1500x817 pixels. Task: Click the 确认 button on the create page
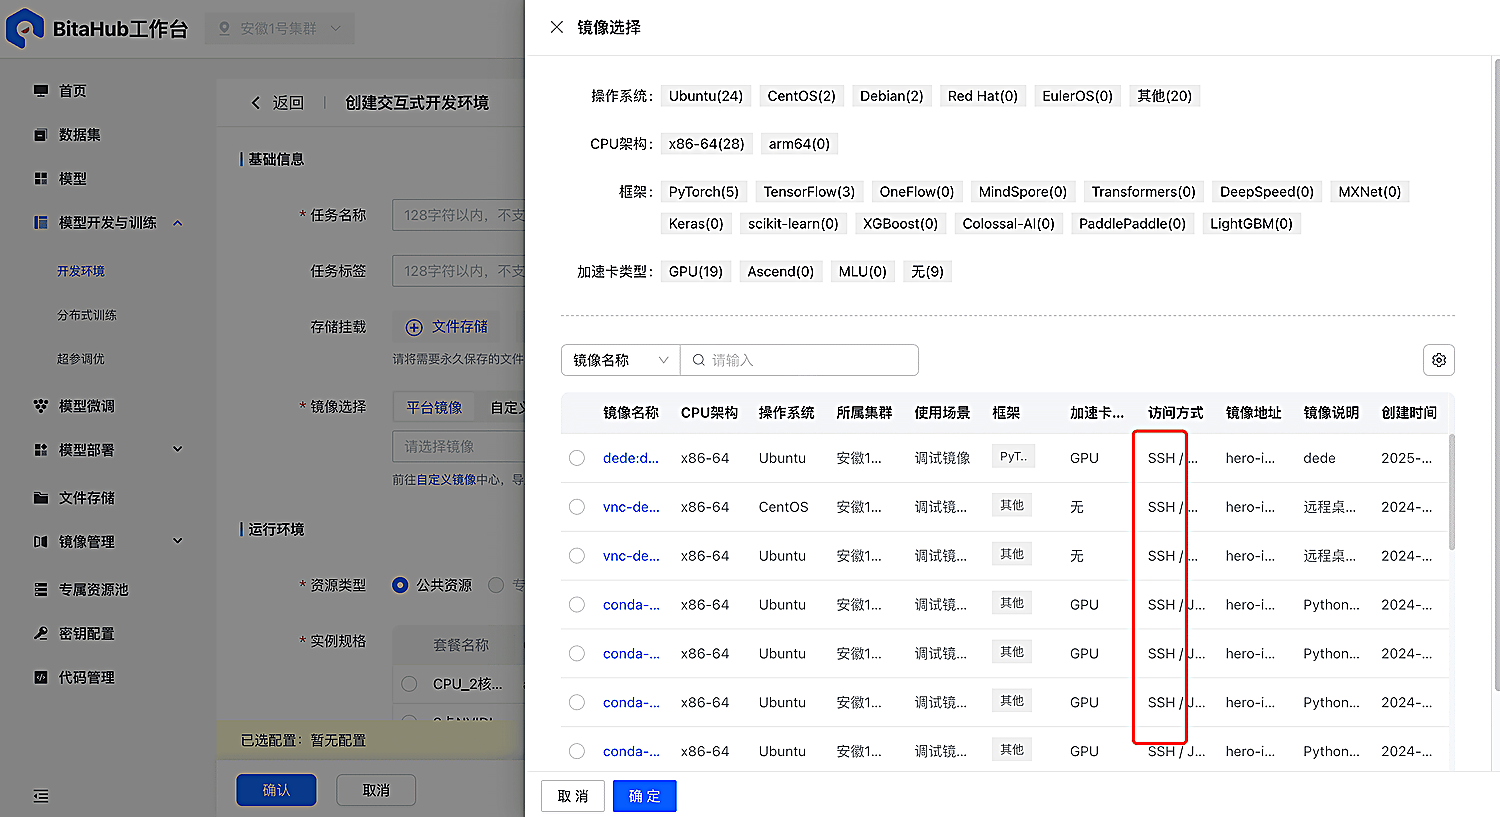(276, 790)
